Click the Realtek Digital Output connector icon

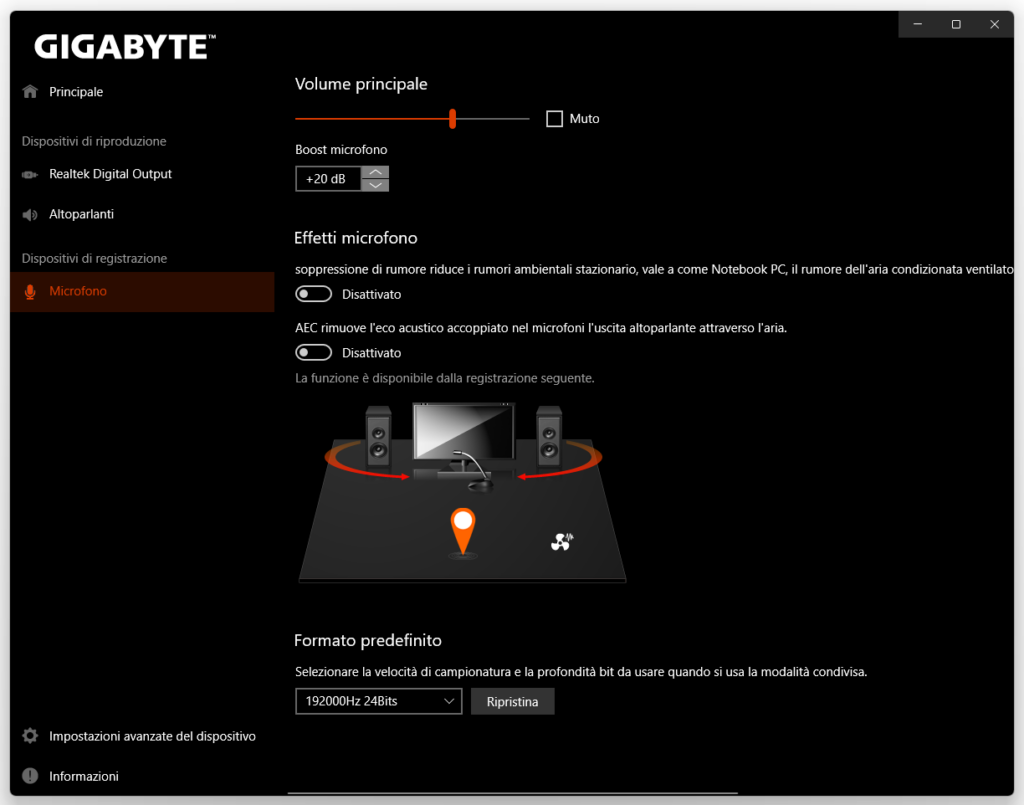click(30, 174)
